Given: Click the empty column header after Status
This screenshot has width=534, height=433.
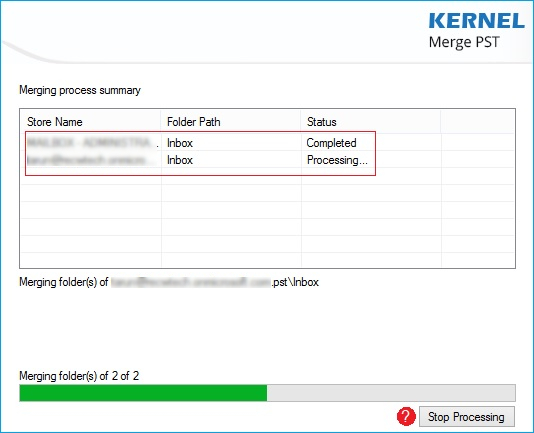Looking at the screenshot, I should [477, 122].
